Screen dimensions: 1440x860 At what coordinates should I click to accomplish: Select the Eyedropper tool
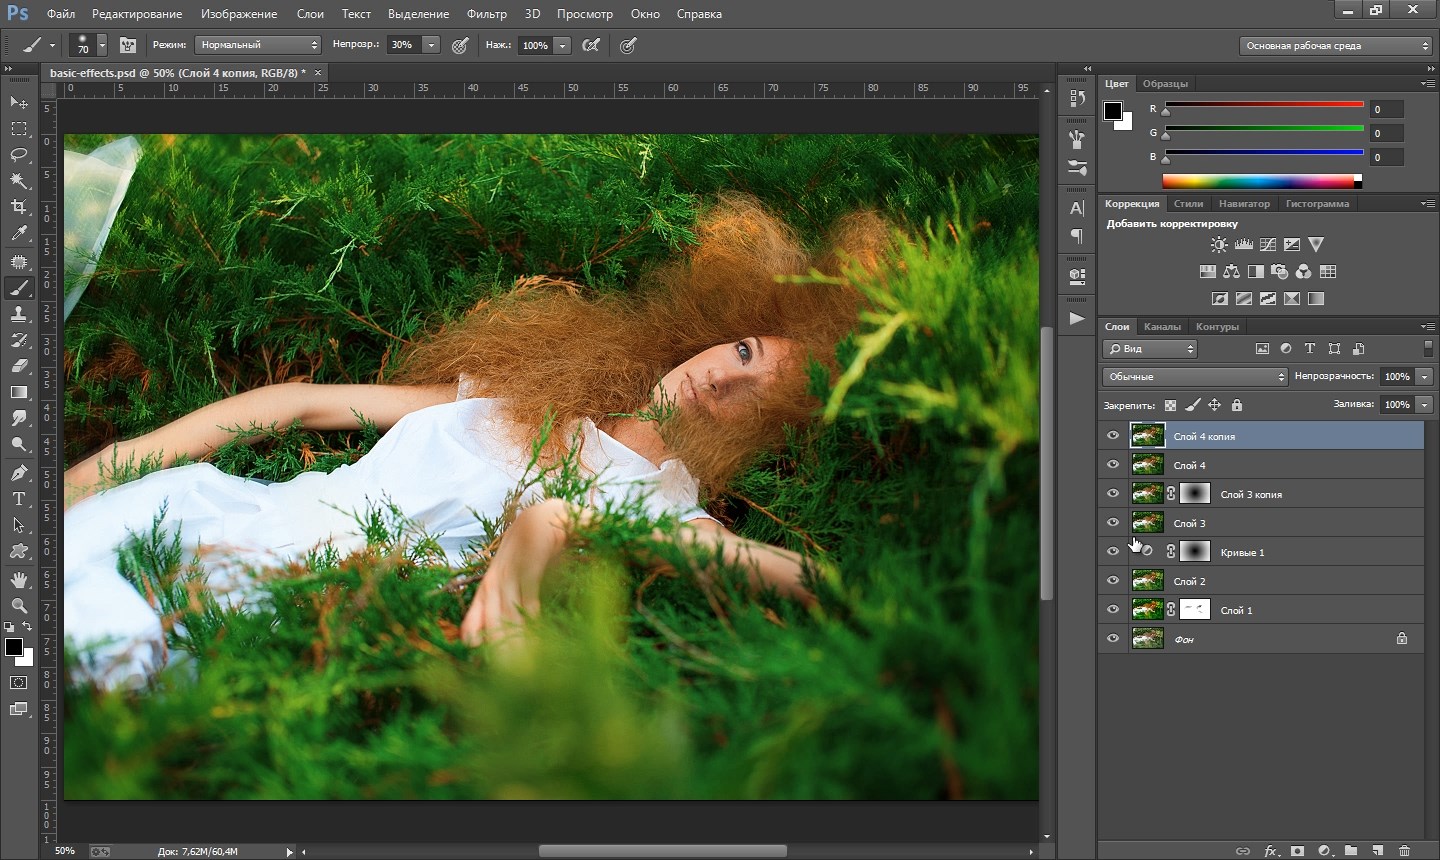[x=19, y=234]
